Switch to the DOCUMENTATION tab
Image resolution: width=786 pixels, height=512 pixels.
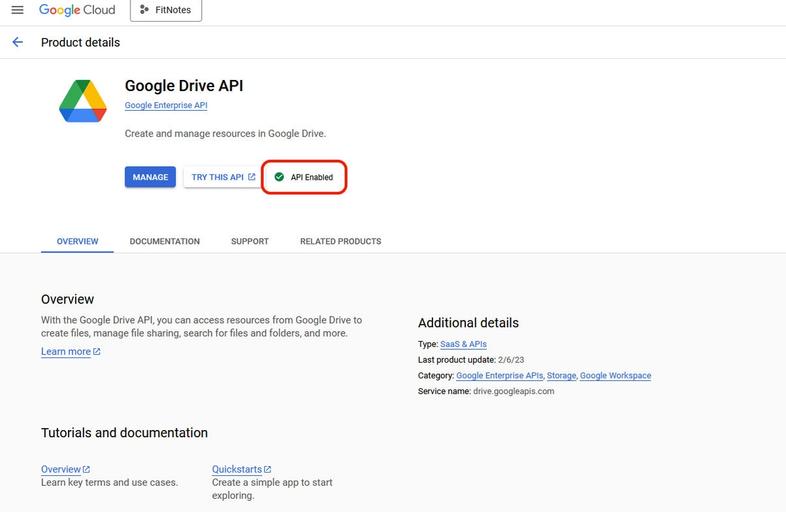pos(164,241)
